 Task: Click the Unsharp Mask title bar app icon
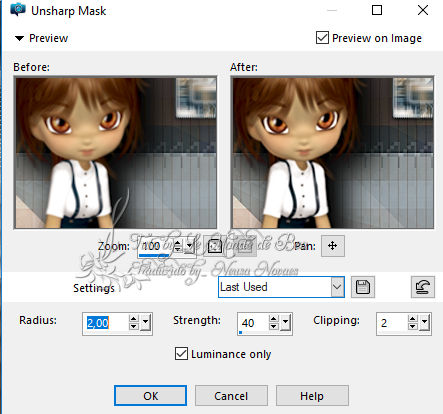(x=17, y=10)
